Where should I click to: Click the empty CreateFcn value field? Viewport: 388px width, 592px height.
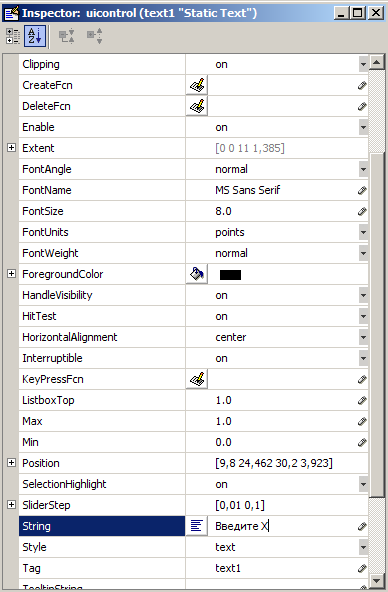pyautogui.click(x=283, y=85)
